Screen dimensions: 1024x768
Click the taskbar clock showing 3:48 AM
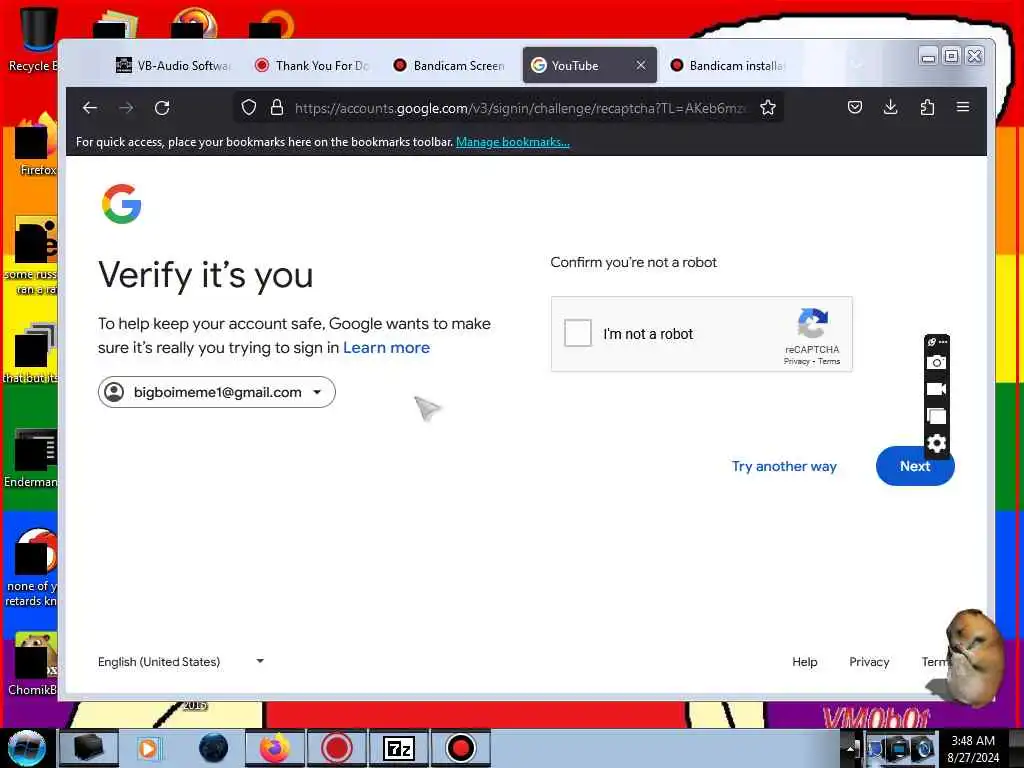972,748
